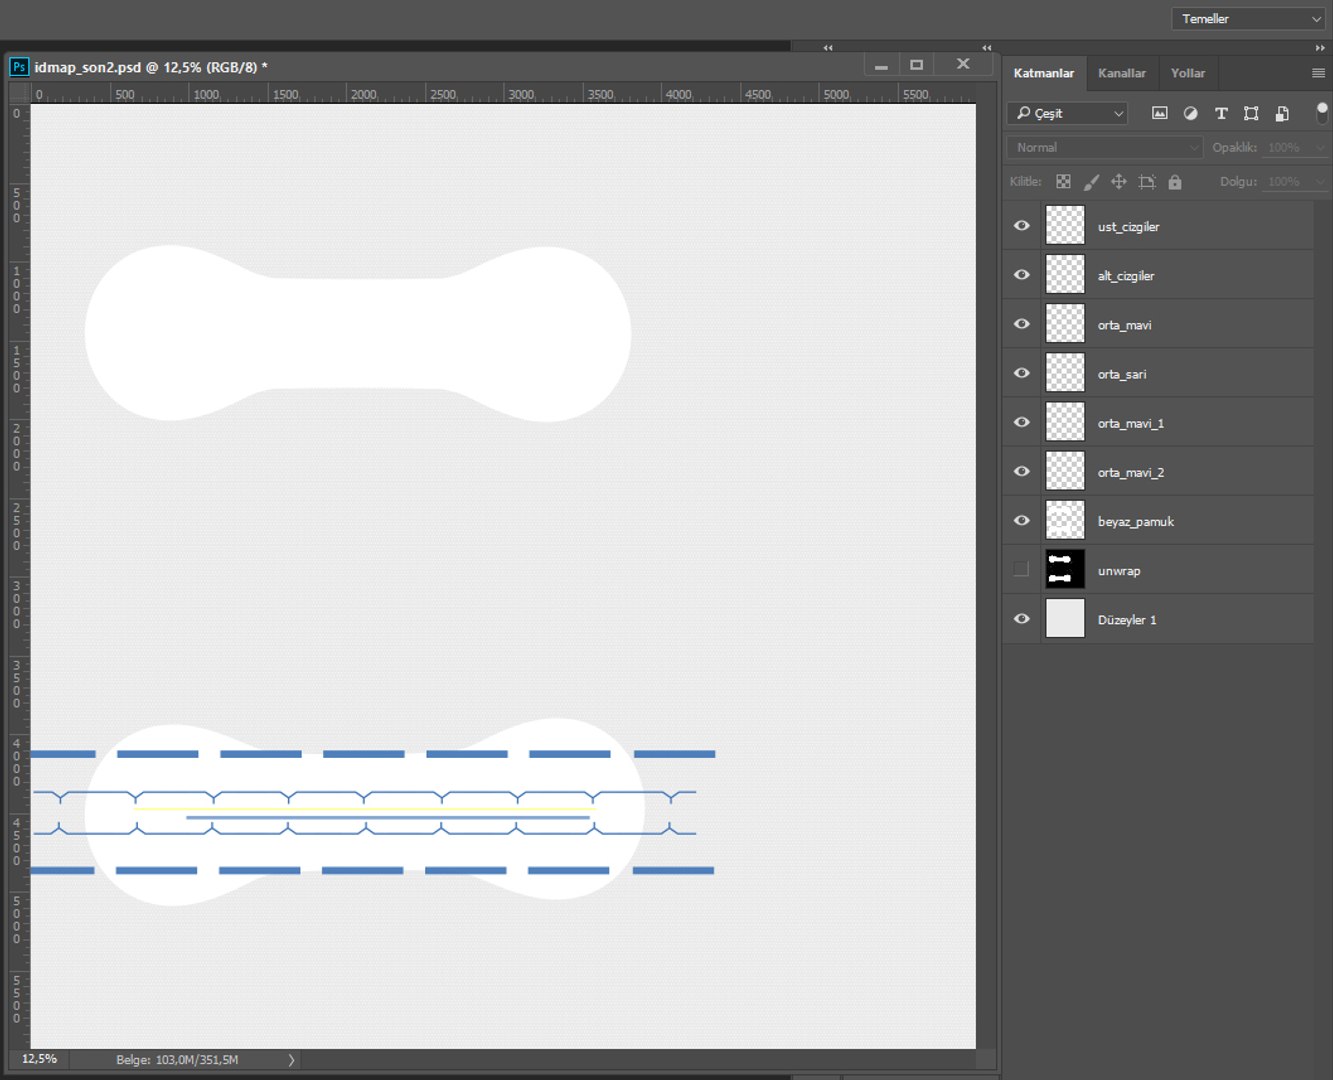Select the orta_sari layer name
This screenshot has width=1333, height=1080.
point(1122,374)
